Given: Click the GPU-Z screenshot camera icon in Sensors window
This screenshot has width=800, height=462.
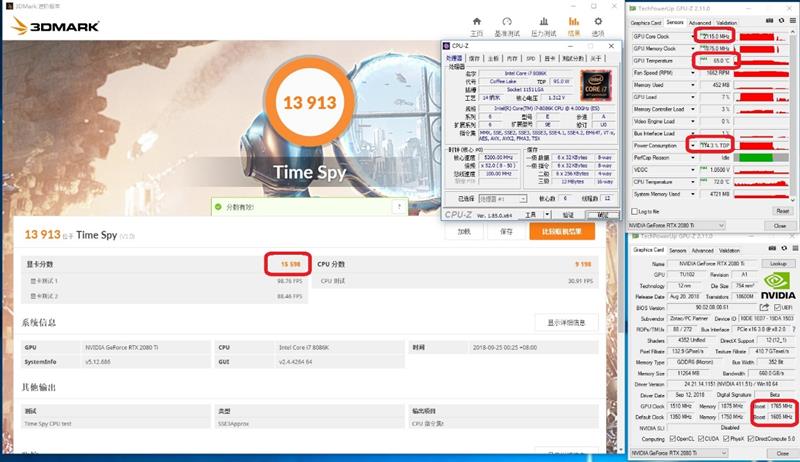Looking at the screenshot, I should tap(770, 22).
